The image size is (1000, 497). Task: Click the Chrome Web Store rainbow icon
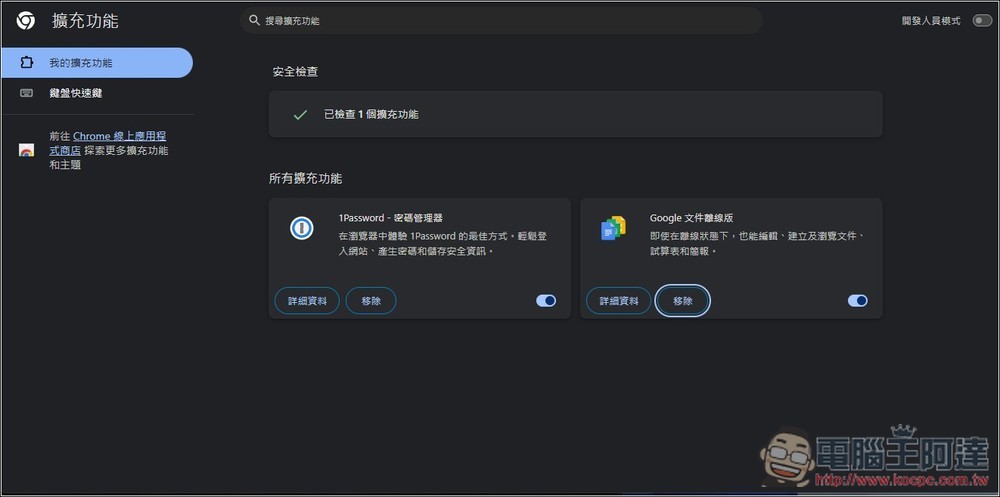[26, 151]
